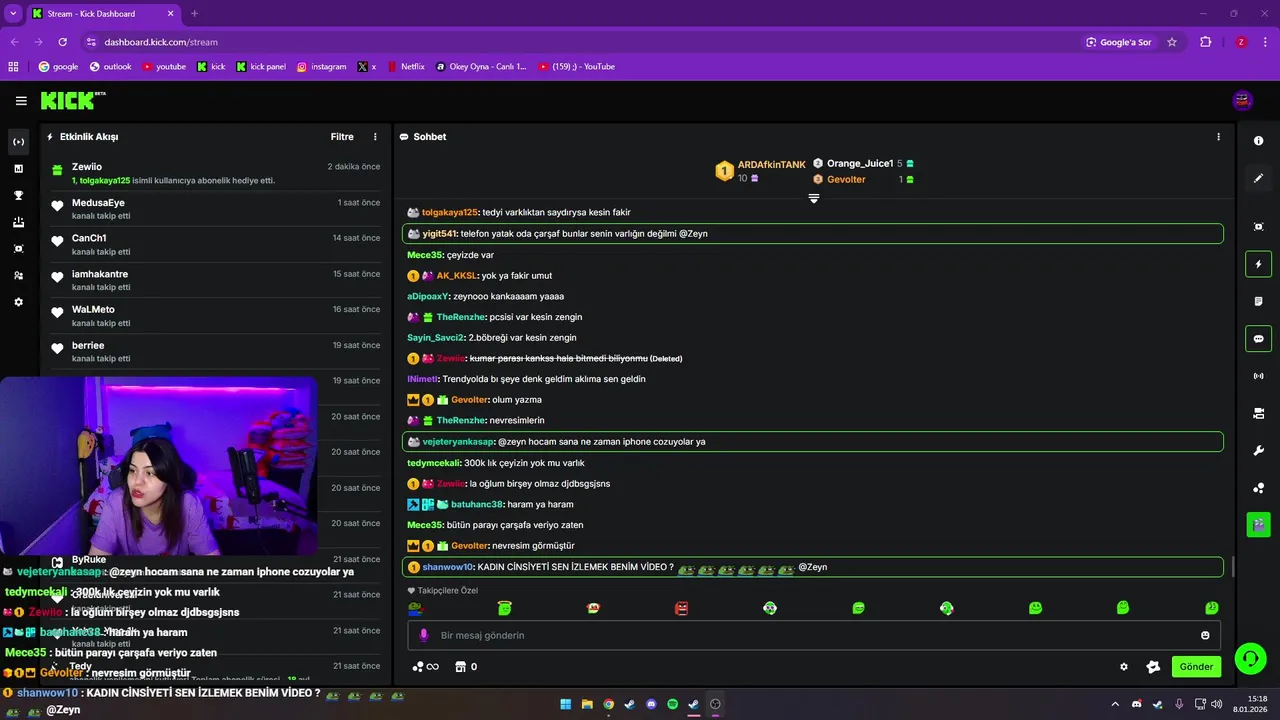Open the Stream section in left sidebar

click(18, 142)
